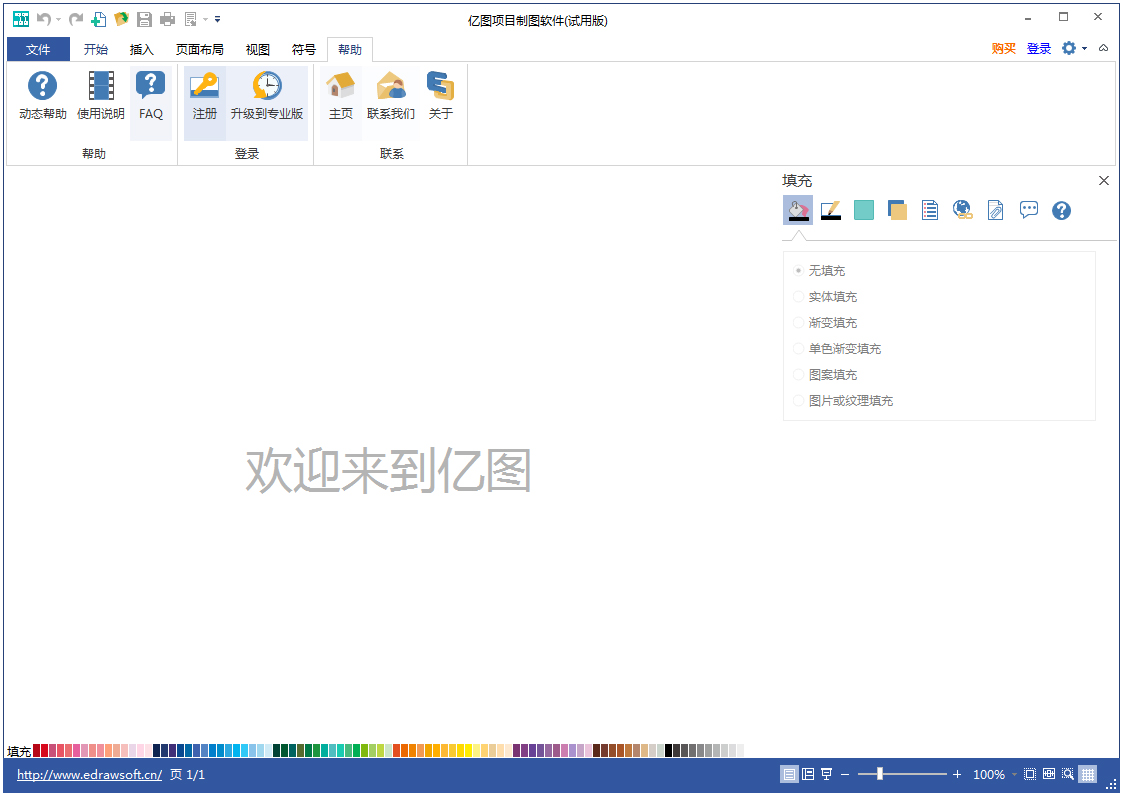Open the settings gear dropdown
The image size is (1122, 795).
point(1074,48)
